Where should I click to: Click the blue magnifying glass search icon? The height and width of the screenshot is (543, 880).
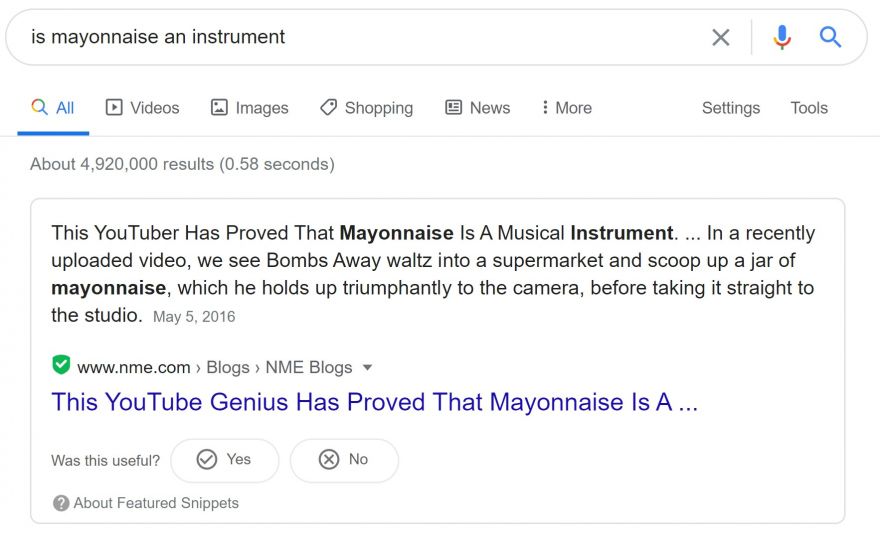click(830, 37)
